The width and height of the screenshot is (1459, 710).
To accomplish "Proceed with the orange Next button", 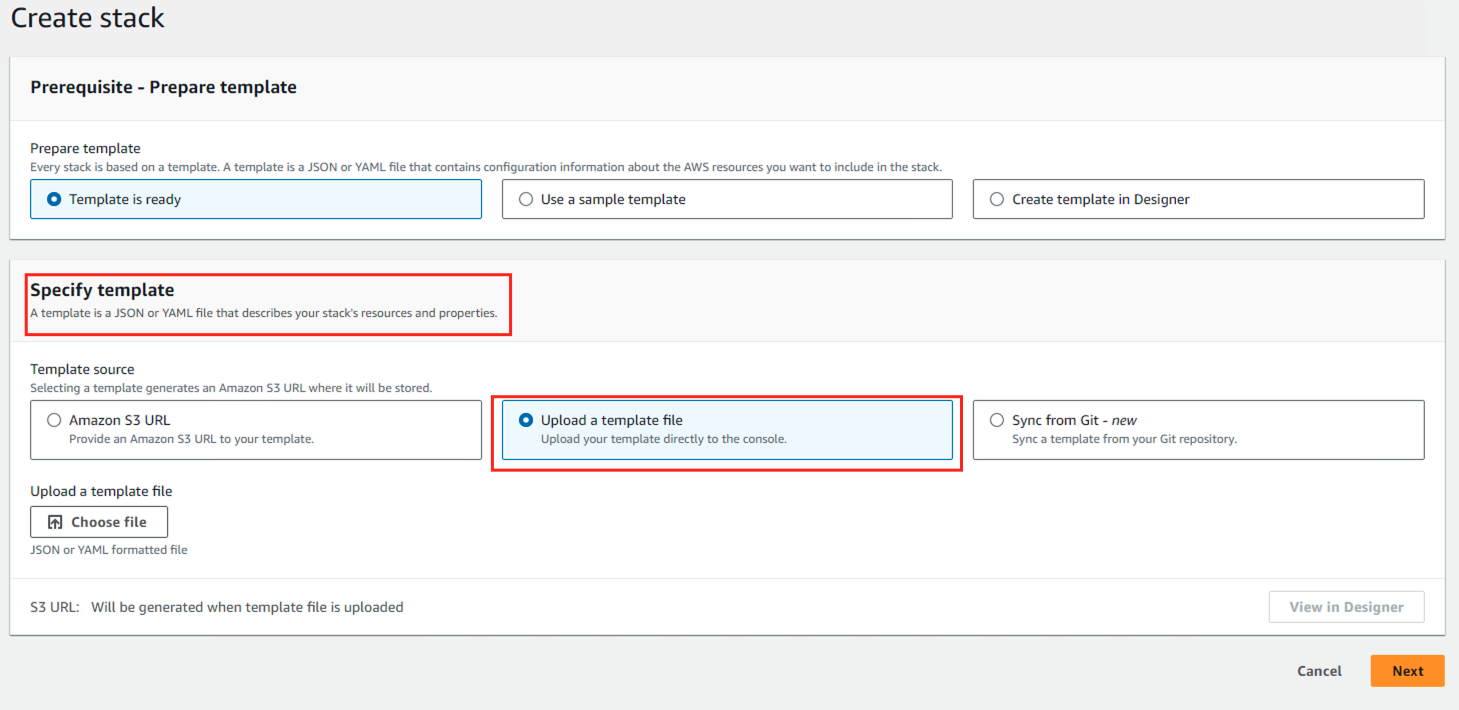I will (x=1407, y=671).
